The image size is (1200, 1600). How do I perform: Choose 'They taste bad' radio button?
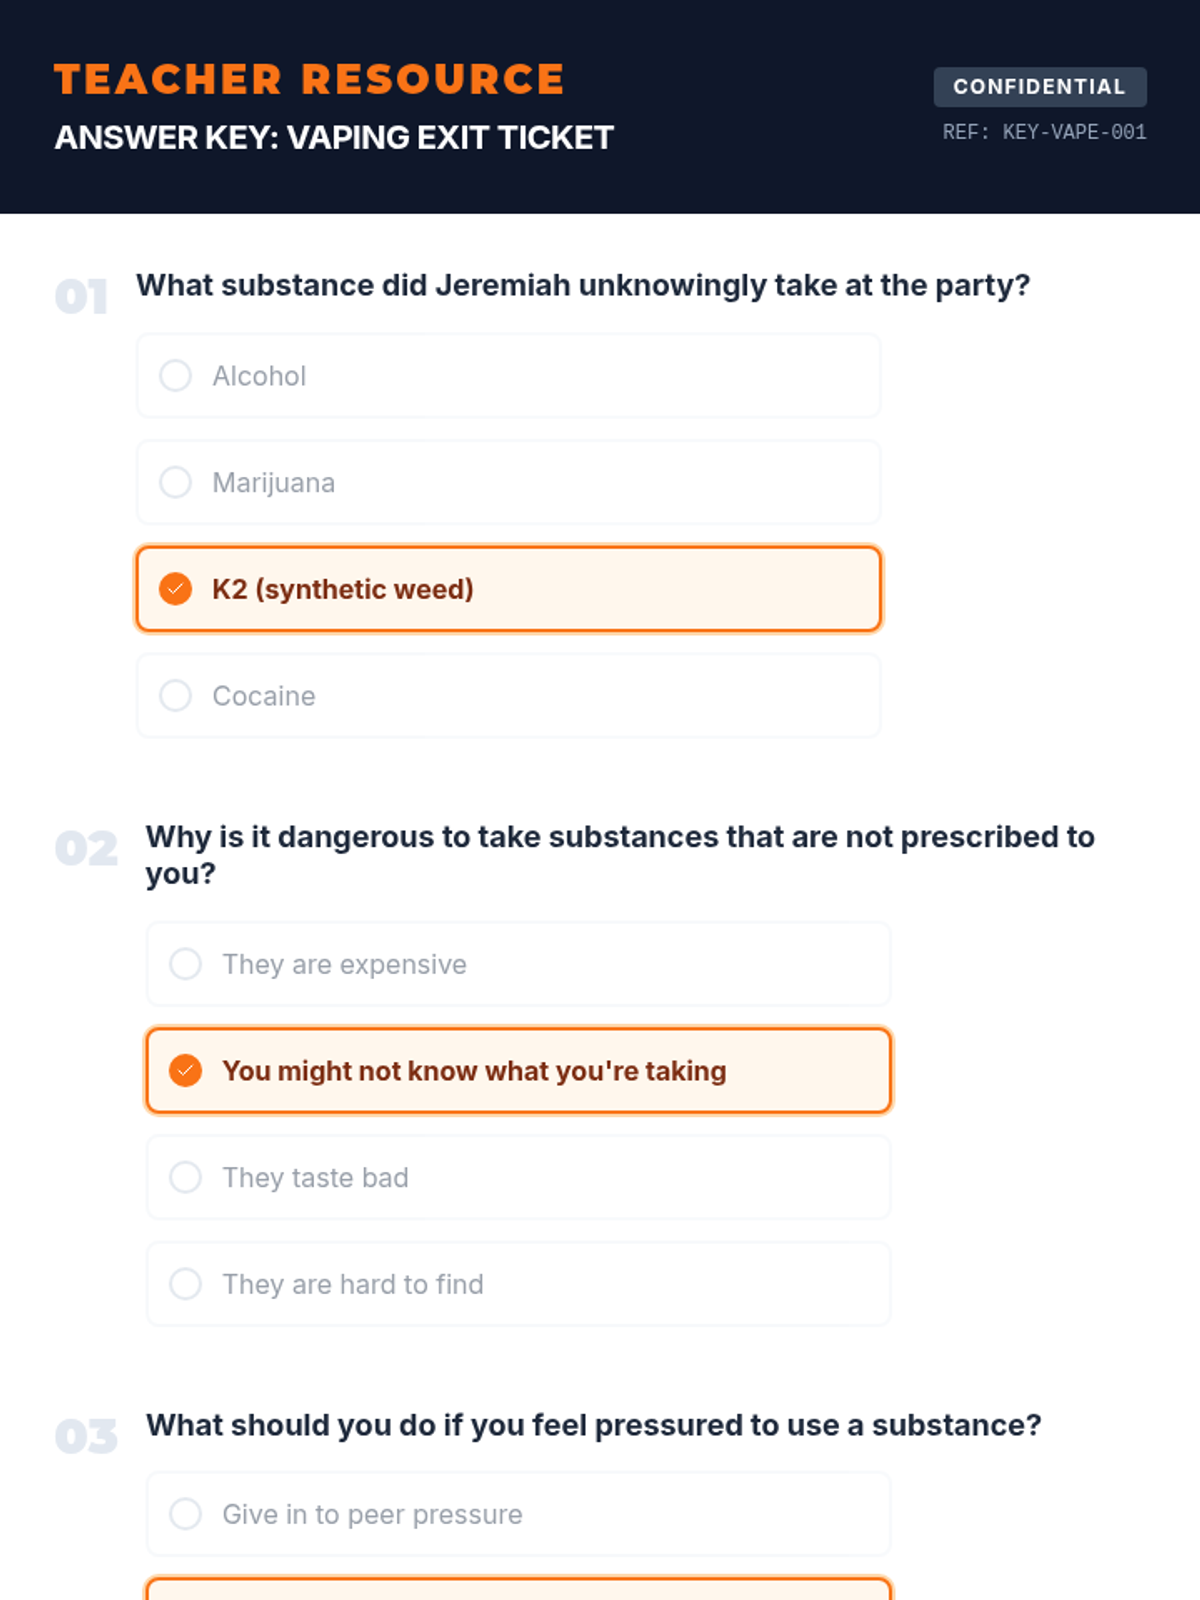[186, 1177]
